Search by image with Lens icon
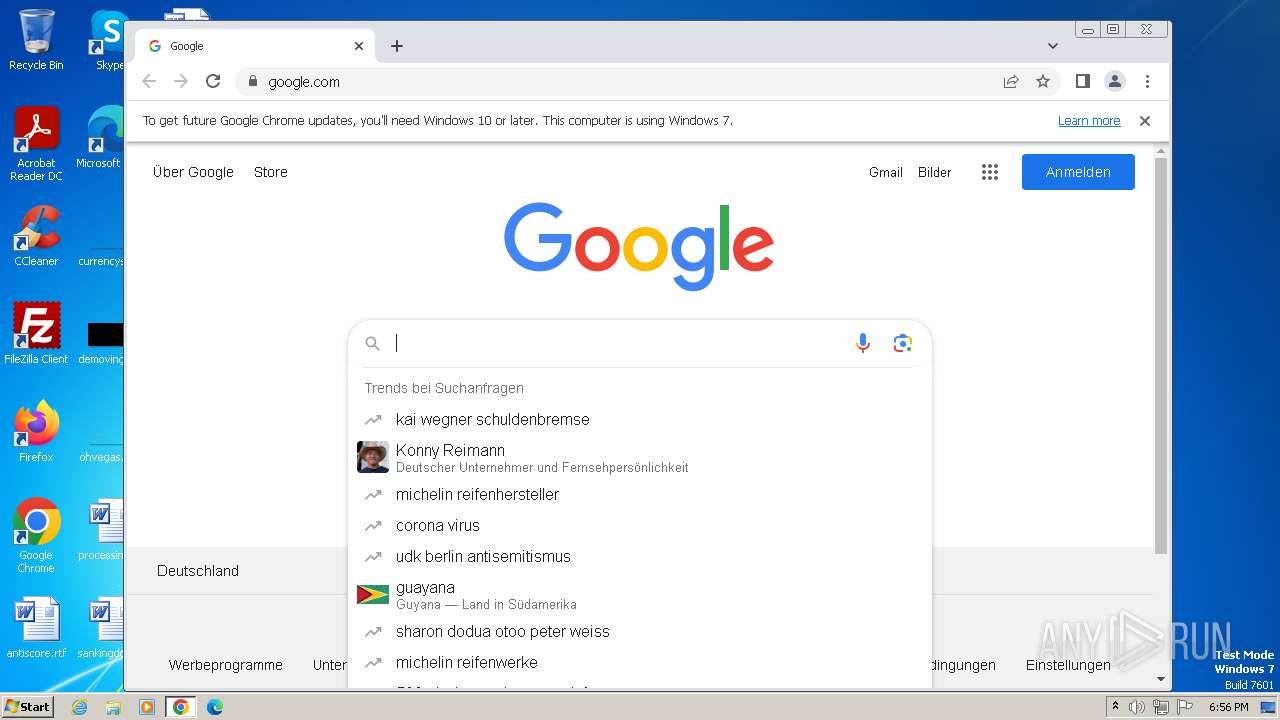 tap(903, 343)
